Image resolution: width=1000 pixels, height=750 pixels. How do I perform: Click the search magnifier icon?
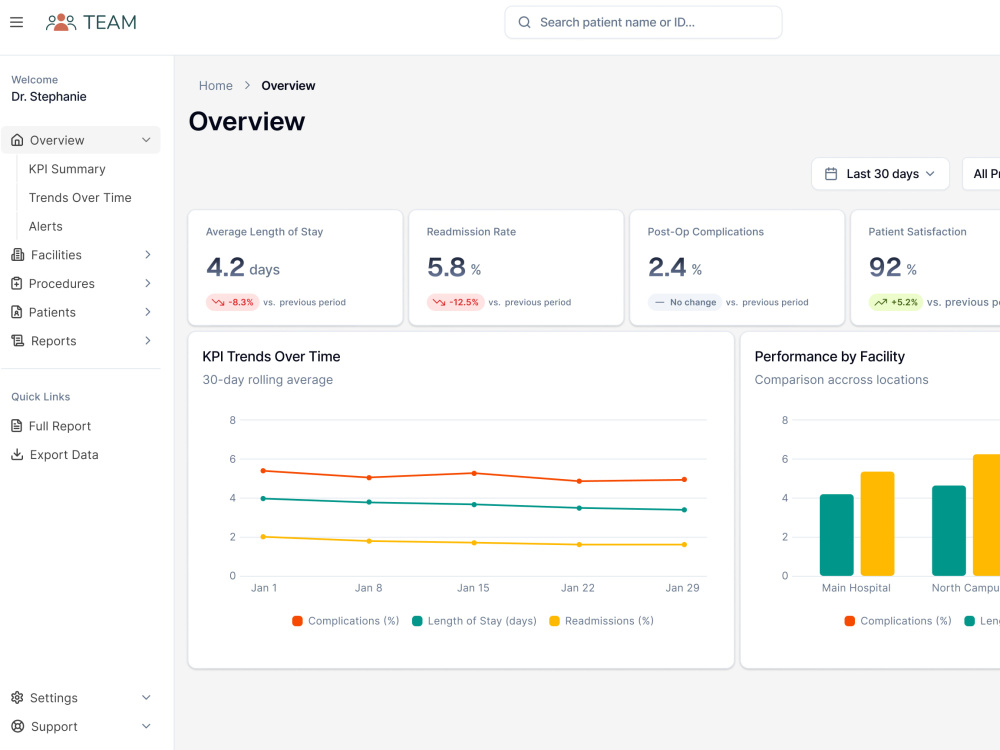coord(524,22)
